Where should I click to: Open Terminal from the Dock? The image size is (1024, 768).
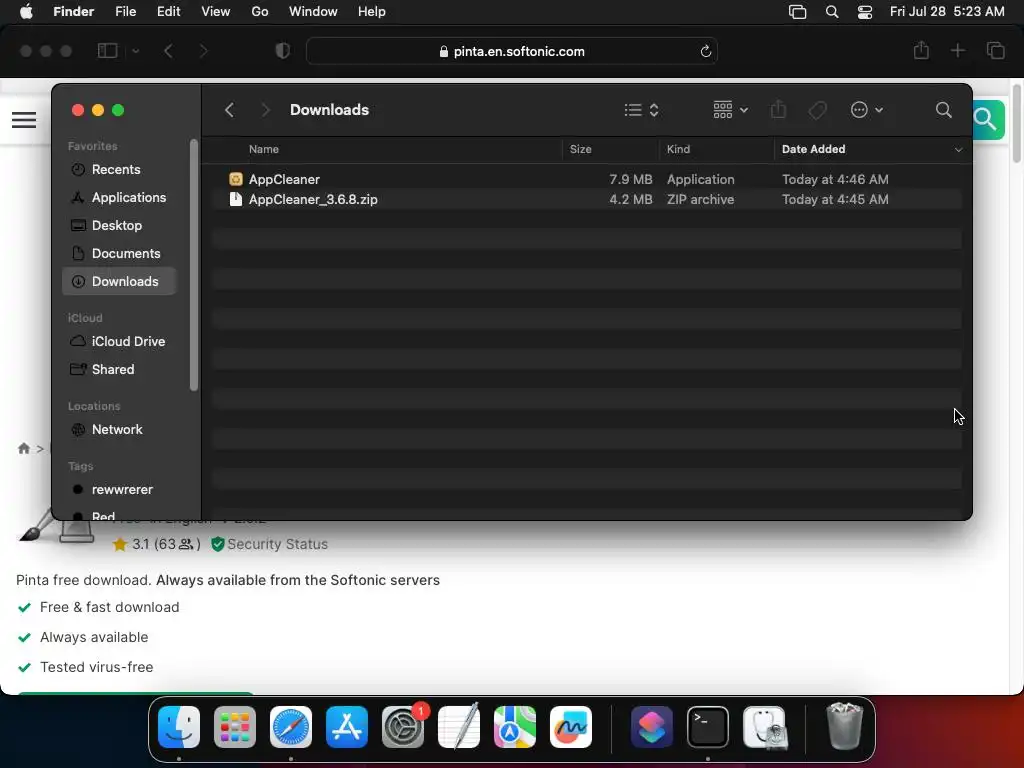[x=708, y=727]
